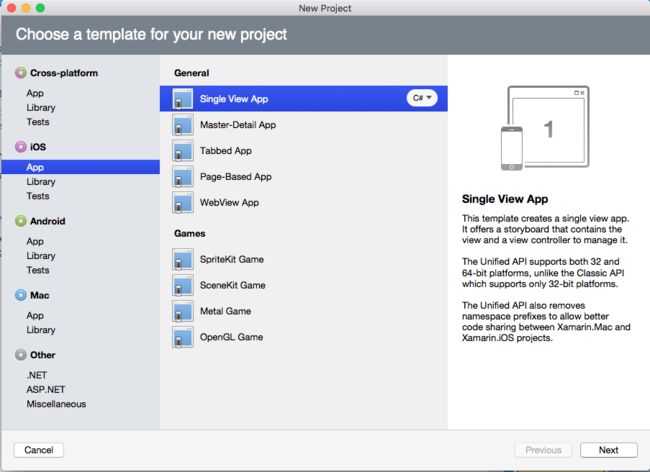Viewport: 650px width, 472px height.
Task: Choose the Master-Detail App template label
Action: 238,125
